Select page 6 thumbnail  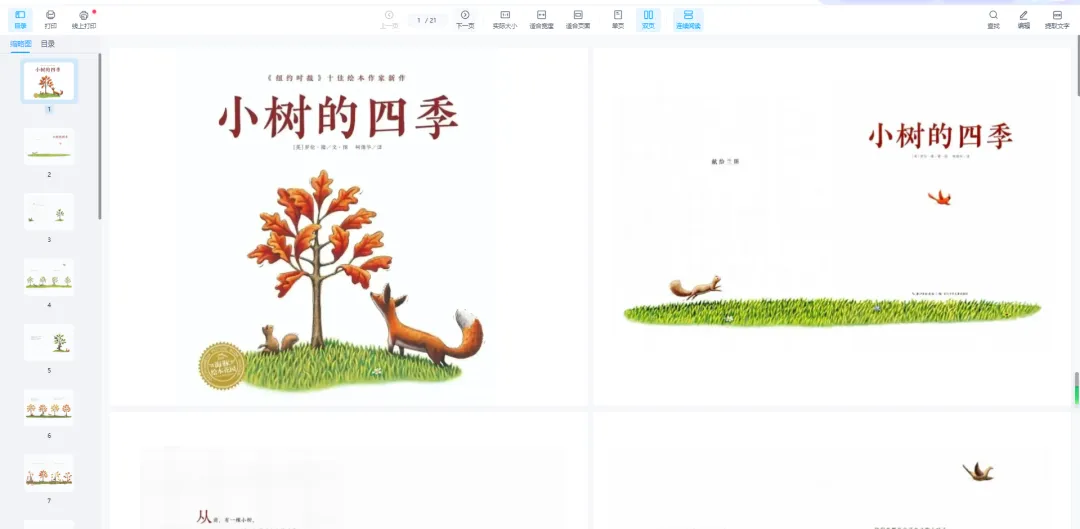[49, 408]
